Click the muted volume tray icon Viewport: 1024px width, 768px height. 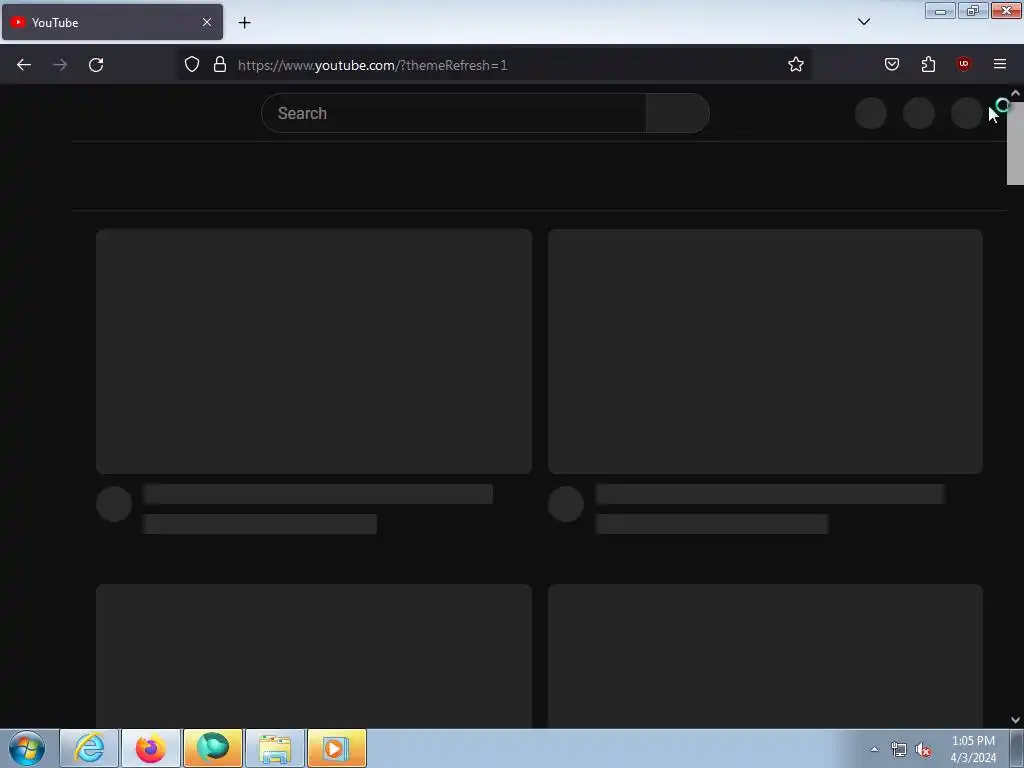pyautogui.click(x=923, y=750)
